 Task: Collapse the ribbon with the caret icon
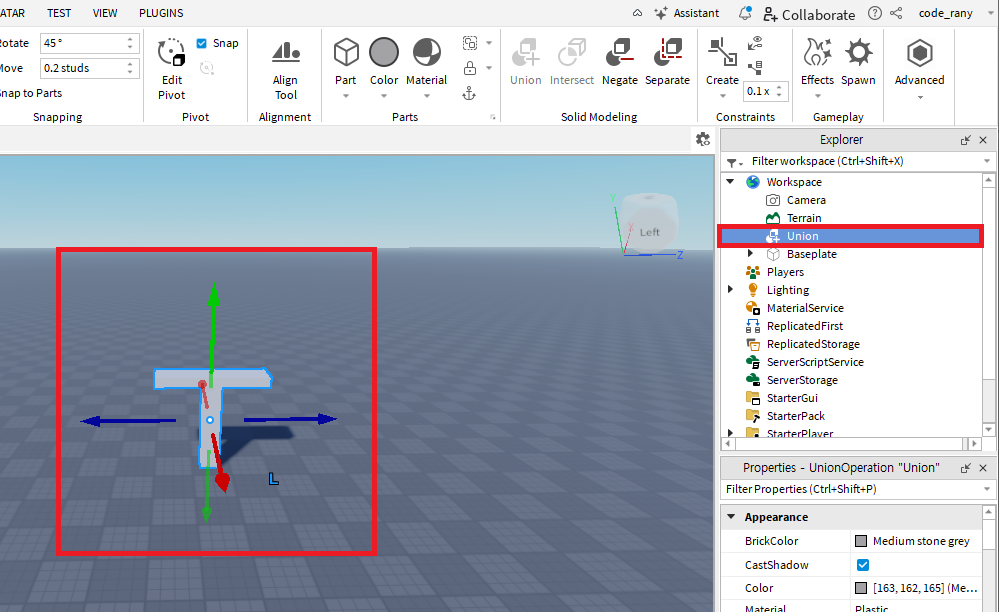click(x=637, y=13)
